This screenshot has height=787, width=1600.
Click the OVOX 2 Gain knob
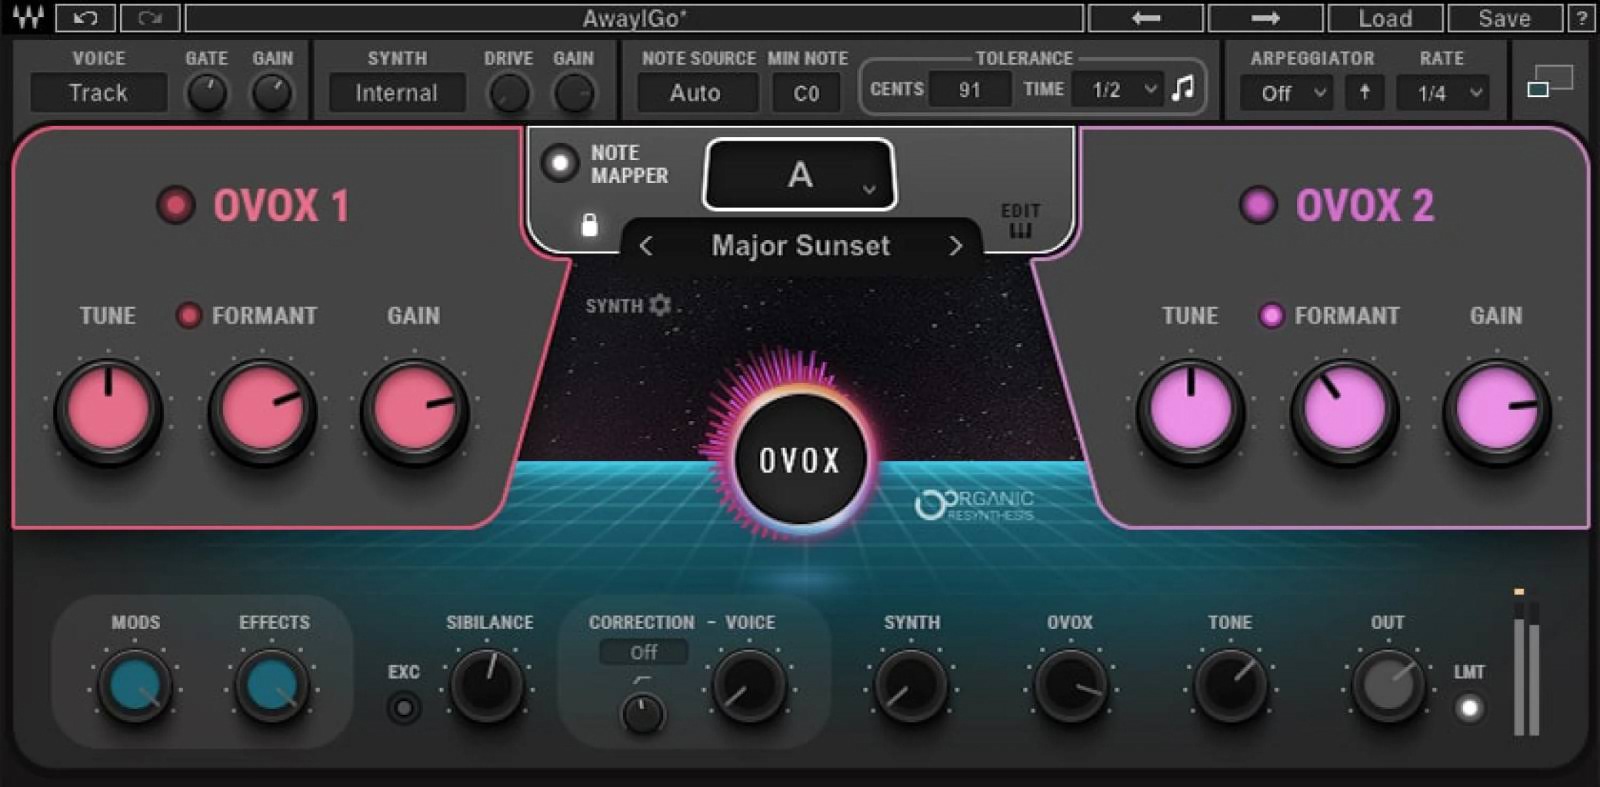(1496, 411)
